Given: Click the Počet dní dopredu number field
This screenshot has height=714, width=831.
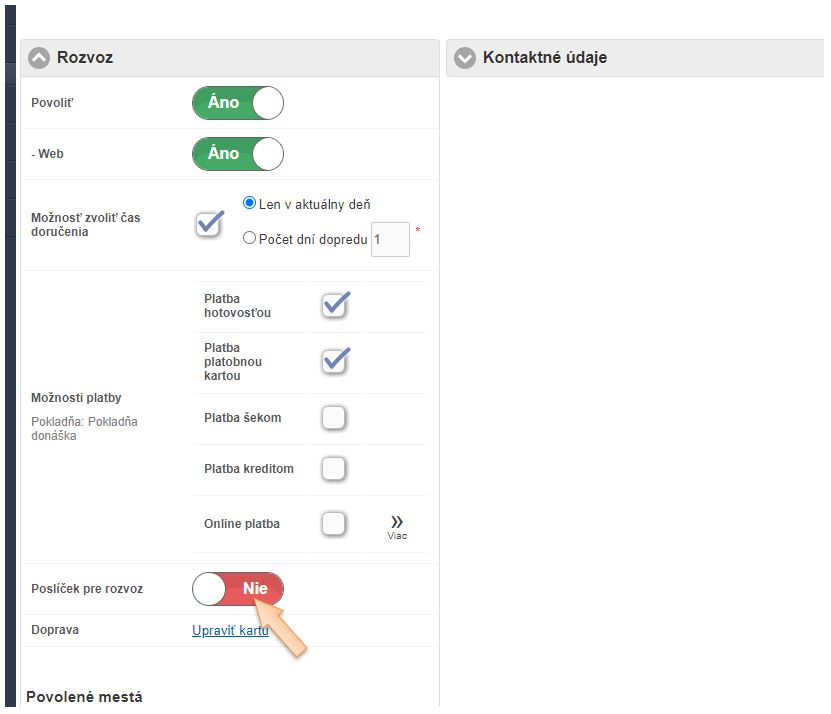Looking at the screenshot, I should click(x=390, y=240).
